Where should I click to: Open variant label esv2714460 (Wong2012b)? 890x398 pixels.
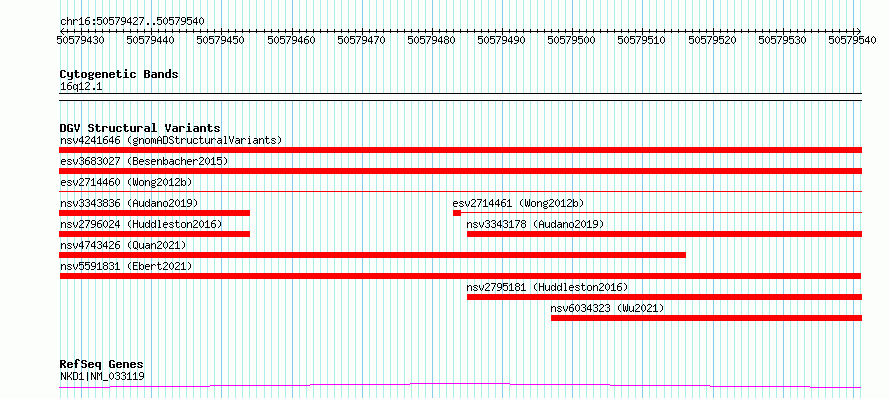click(126, 182)
